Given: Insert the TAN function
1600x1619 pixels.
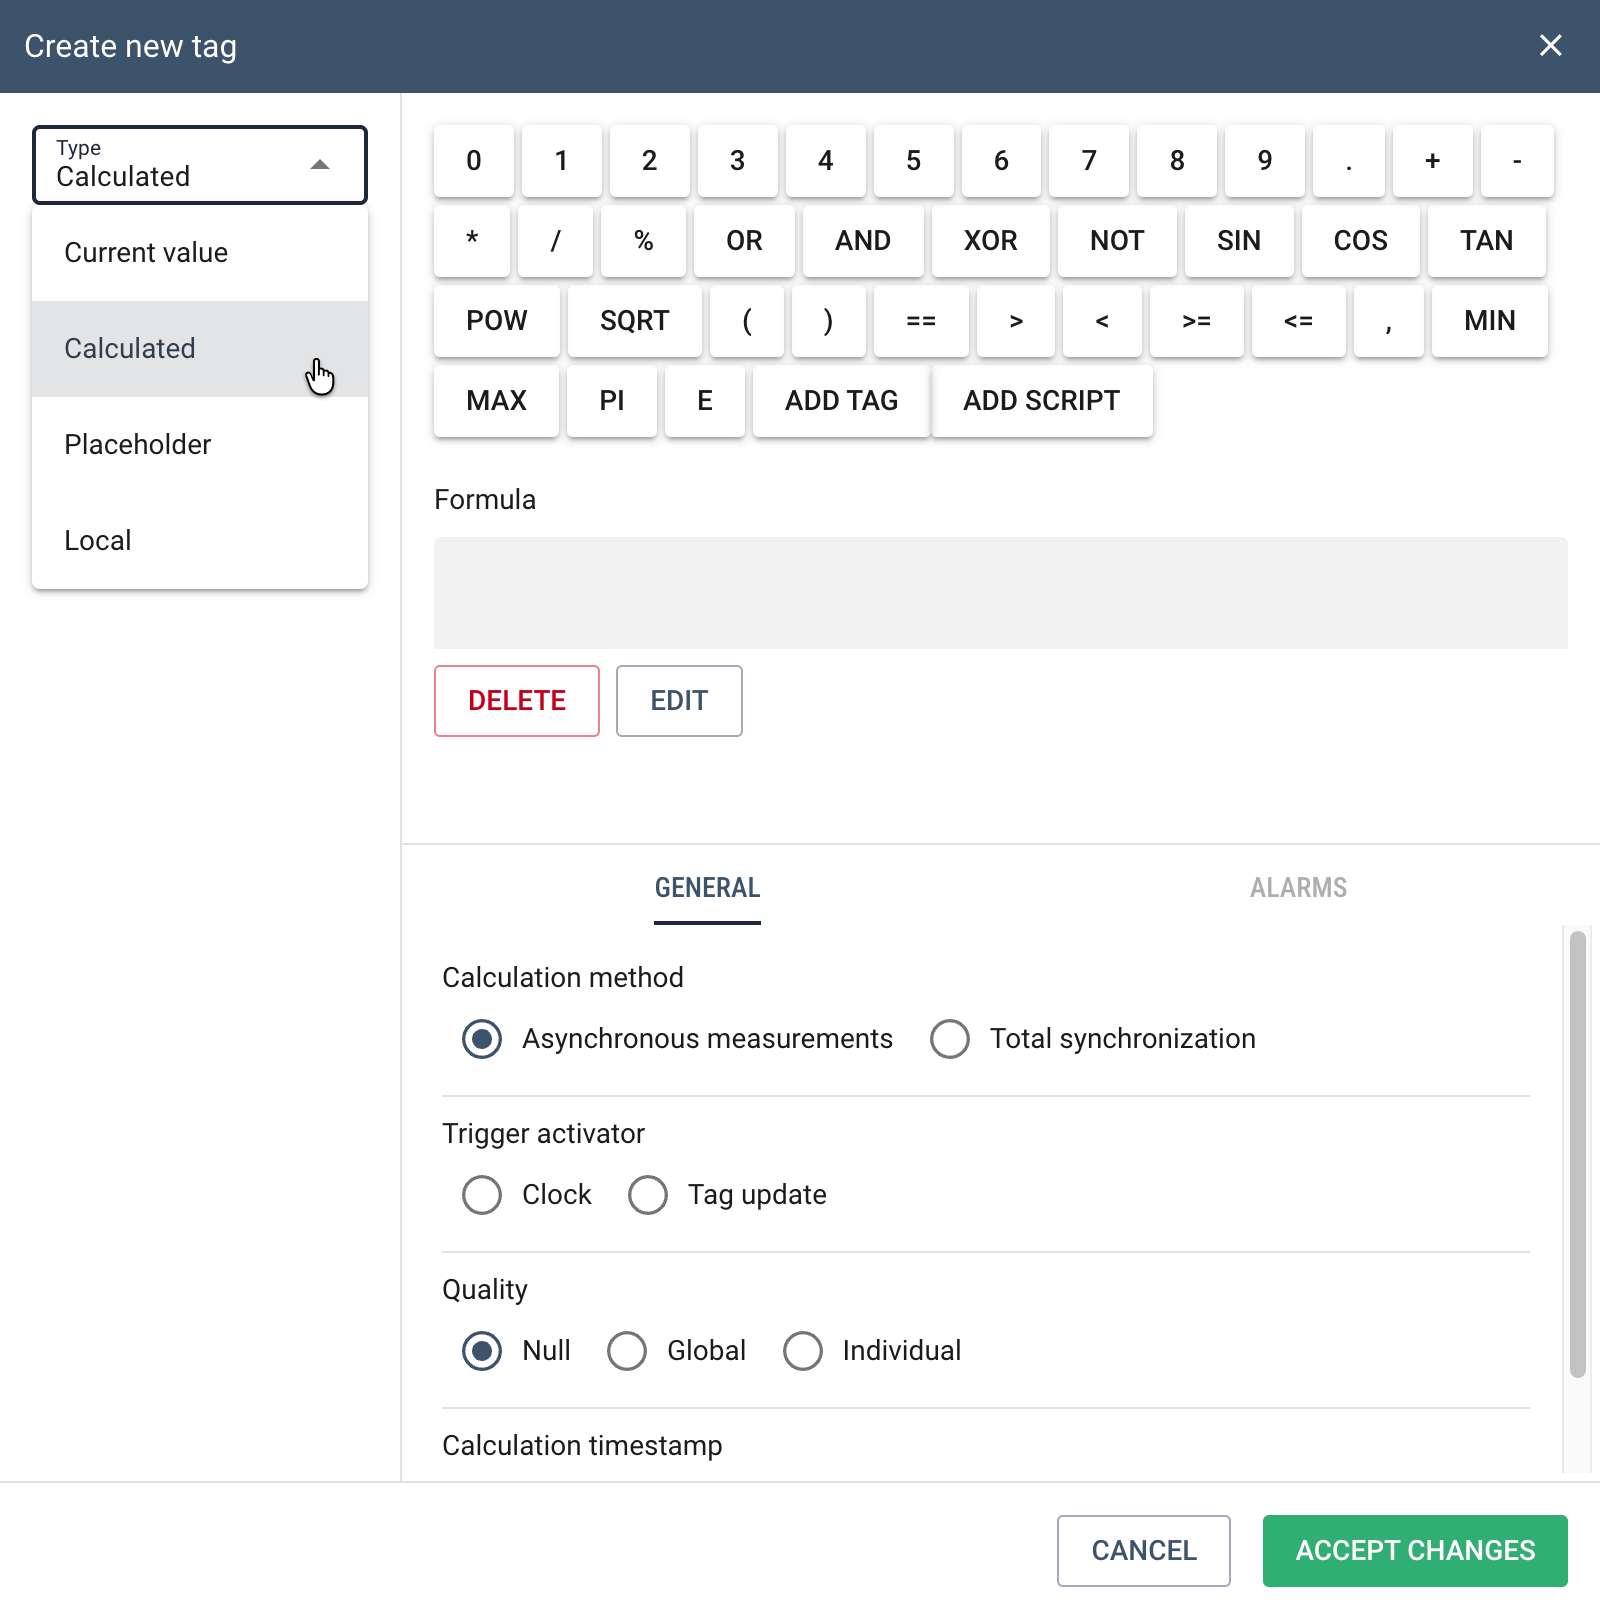Looking at the screenshot, I should click(x=1486, y=241).
